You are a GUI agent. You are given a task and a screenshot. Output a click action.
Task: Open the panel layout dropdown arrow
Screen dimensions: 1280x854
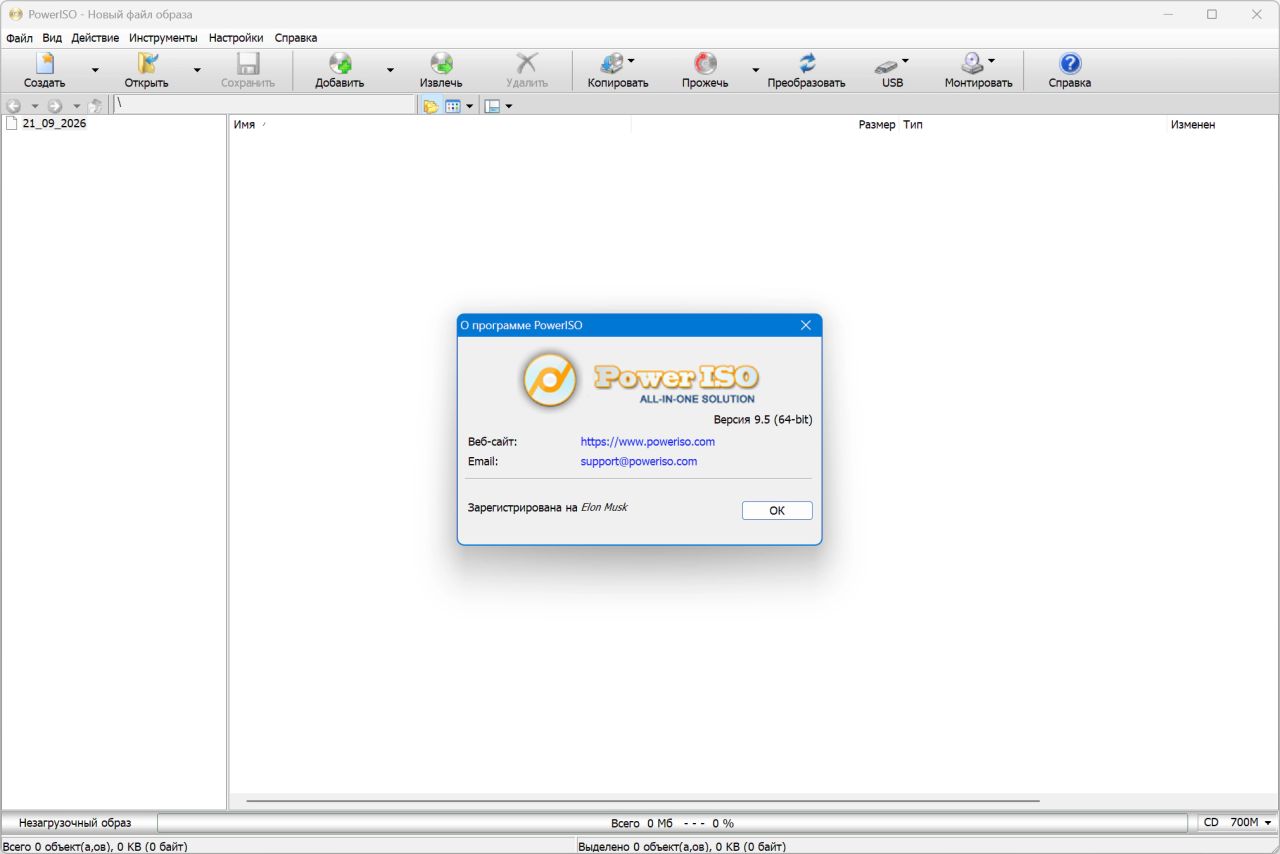[509, 106]
